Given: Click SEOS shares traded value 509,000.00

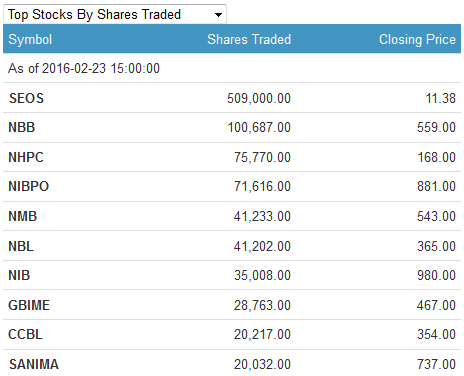Looking at the screenshot, I should pyautogui.click(x=259, y=98).
